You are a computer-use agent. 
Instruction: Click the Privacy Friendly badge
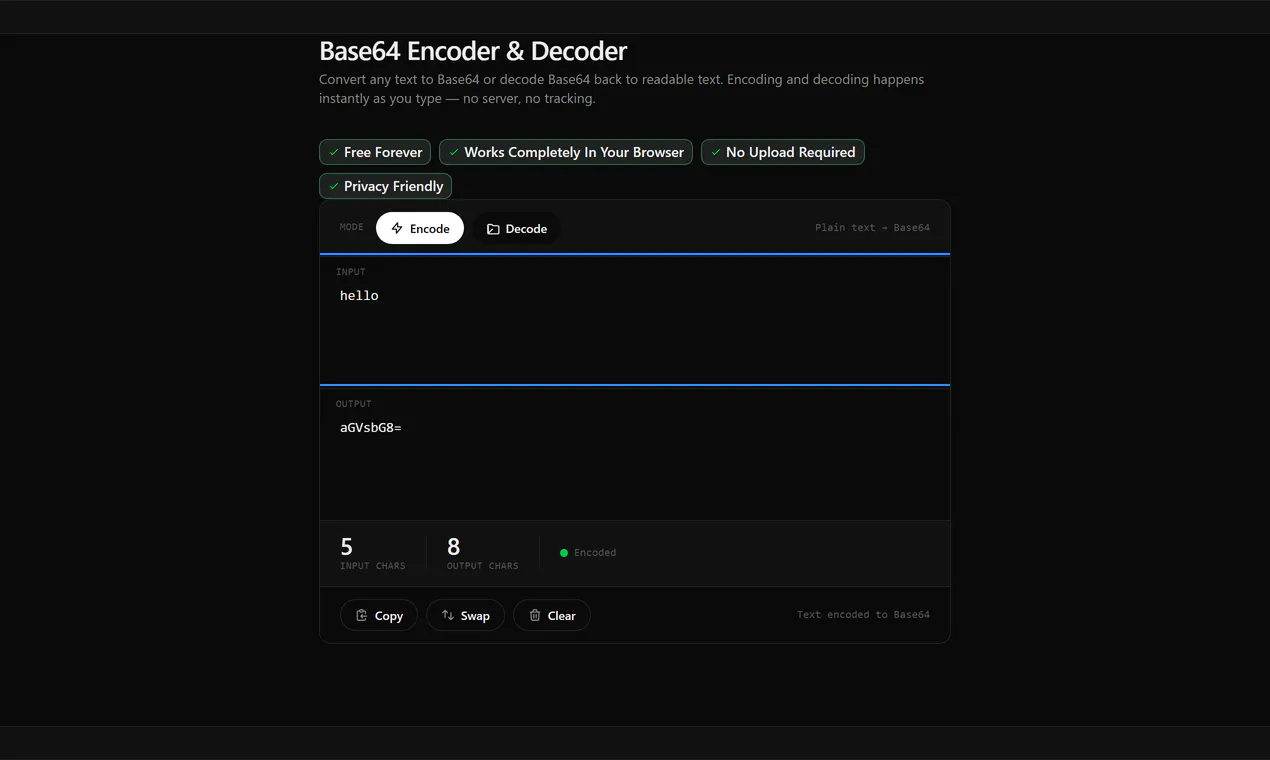pos(385,186)
